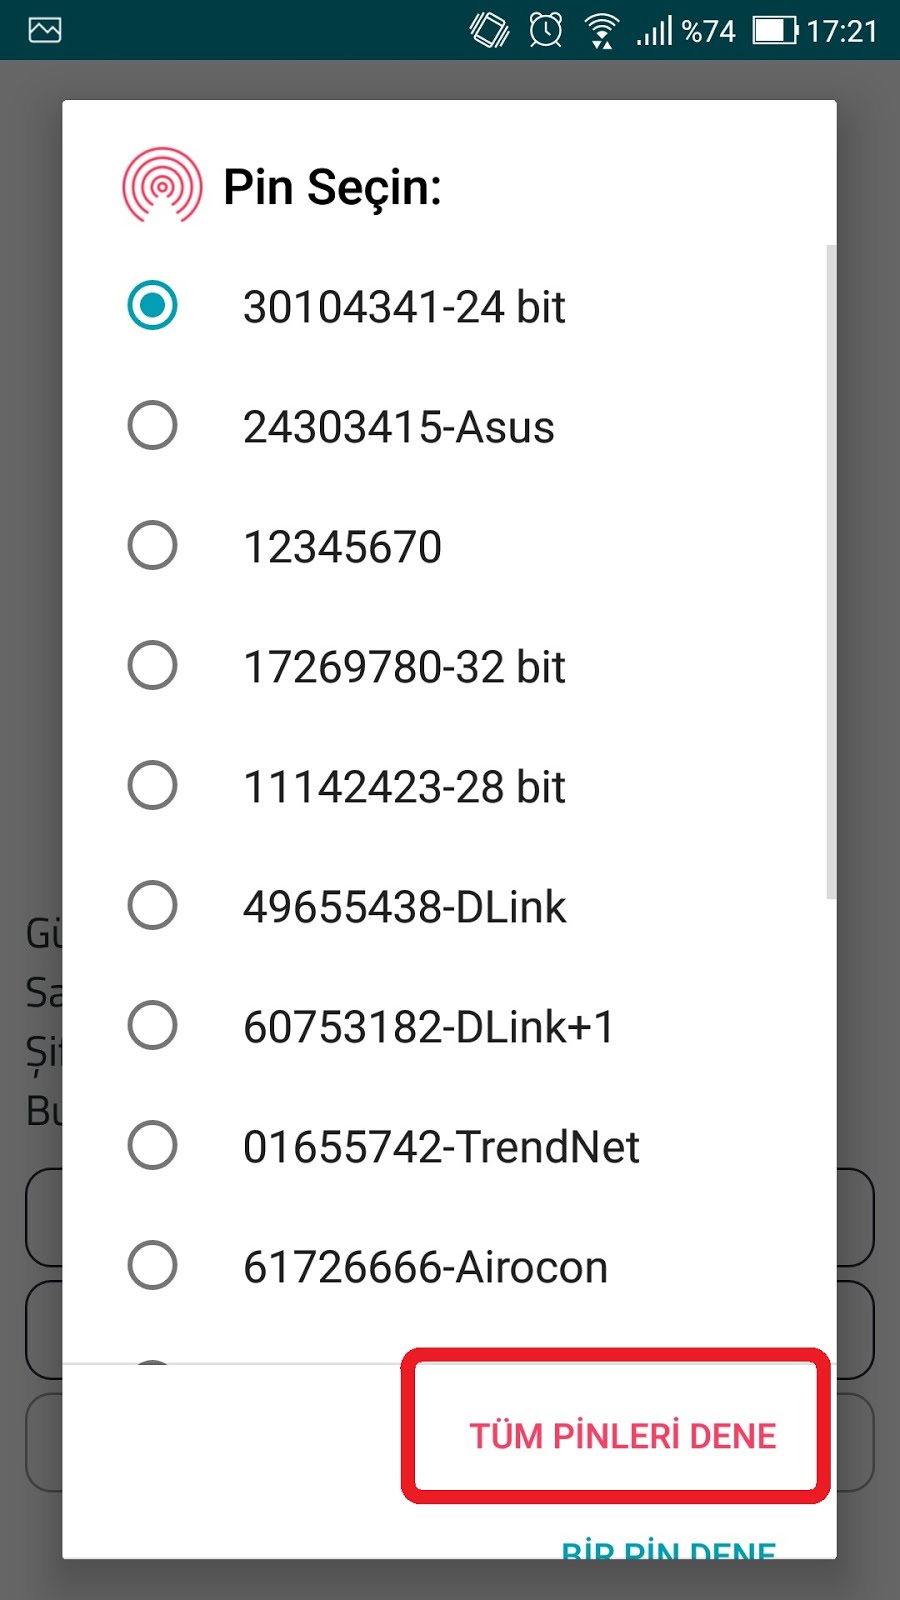900x1600 pixels.
Task: Select the 30104341-24 bit pin
Action: 153,306
